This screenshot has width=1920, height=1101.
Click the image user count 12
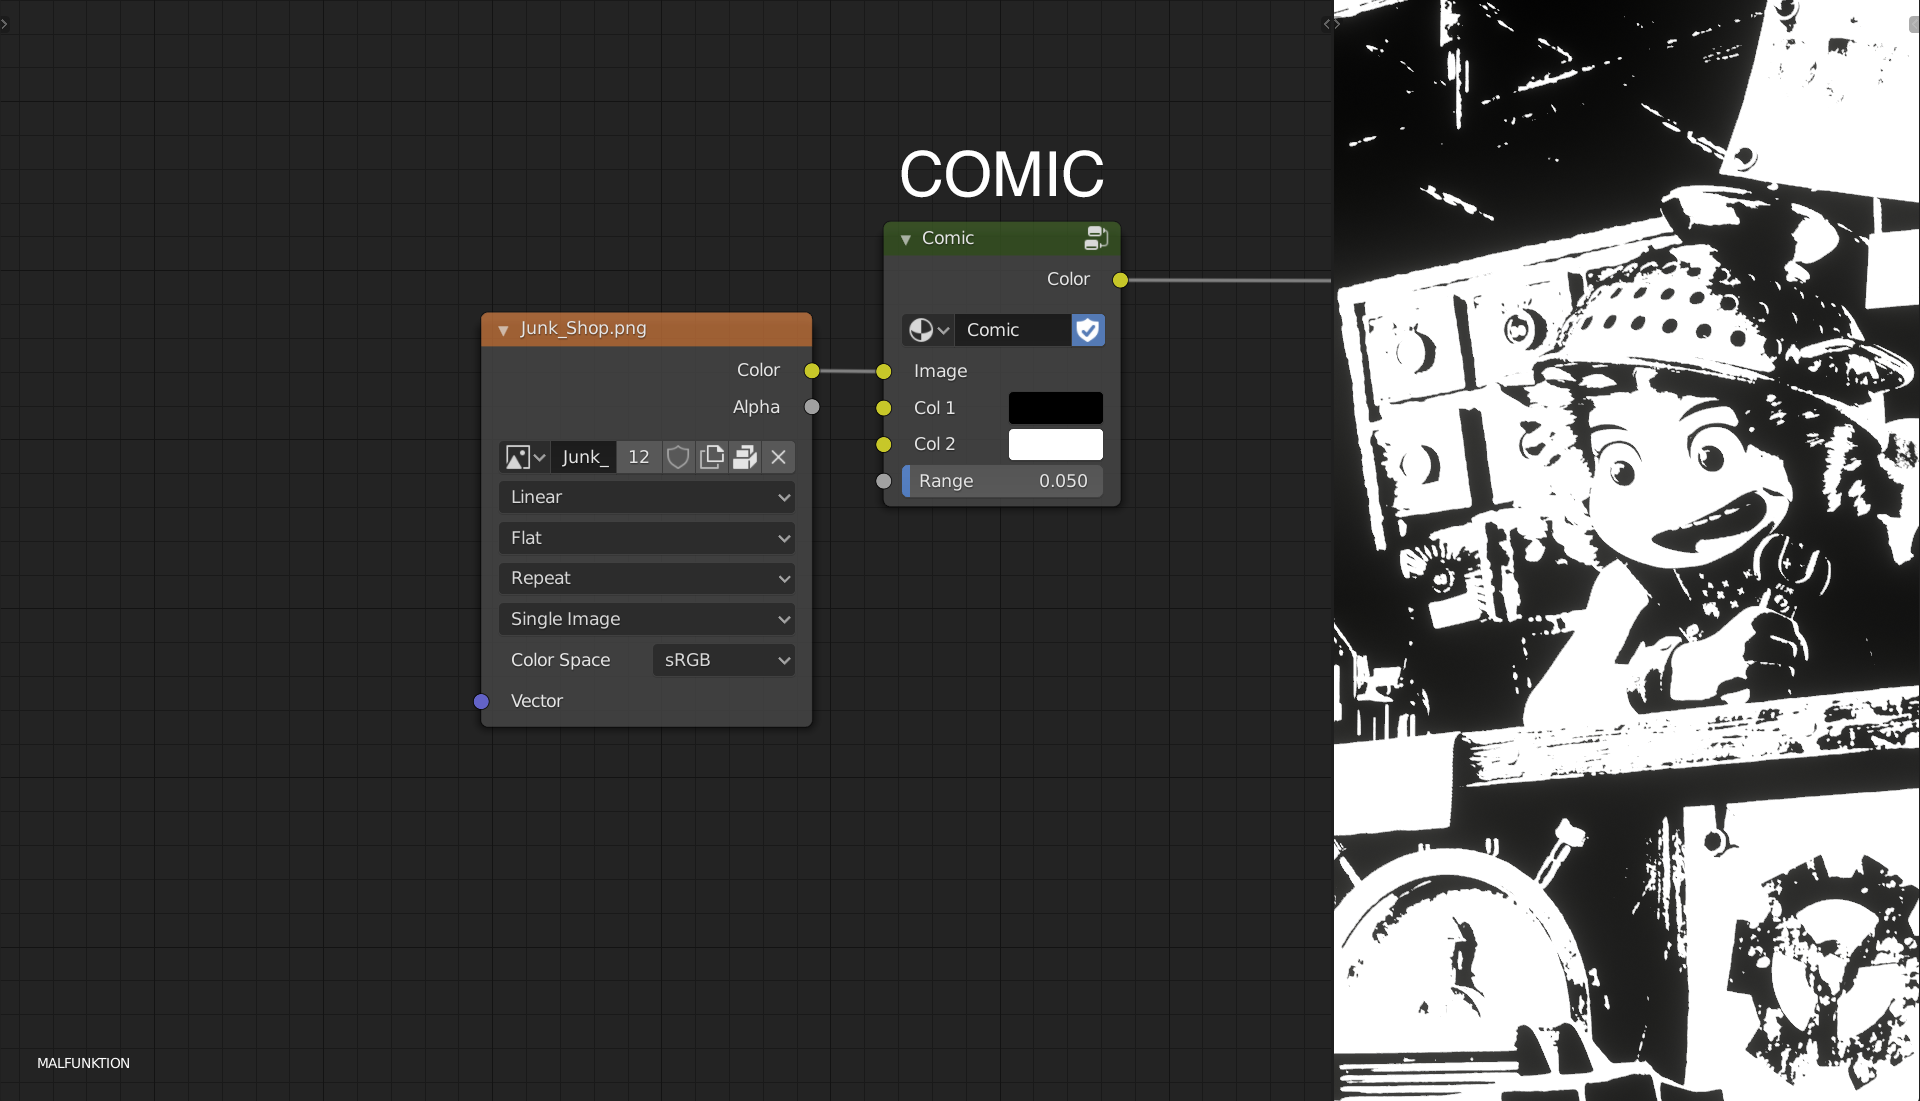pyautogui.click(x=639, y=457)
